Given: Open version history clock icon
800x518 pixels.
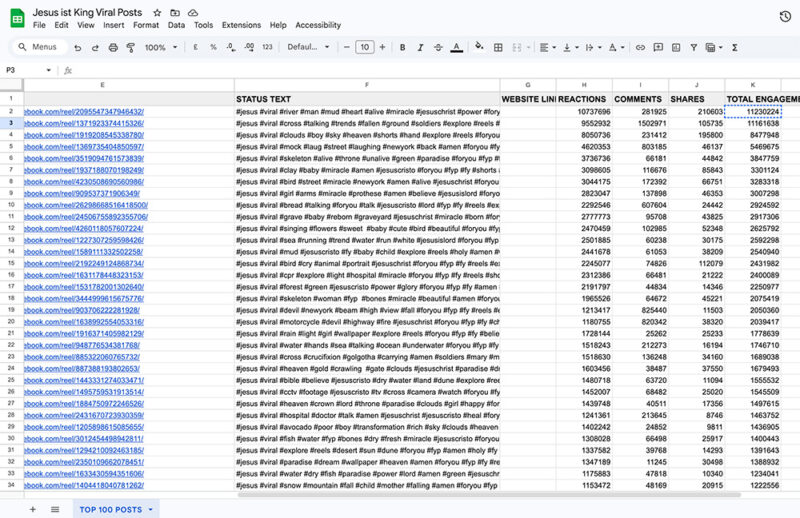Looking at the screenshot, I should 785,15.
